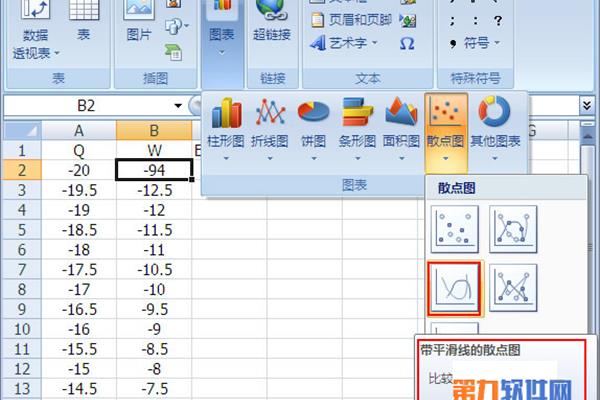Insert a Table (表) icon
The image size is (600, 400).
tap(84, 20)
